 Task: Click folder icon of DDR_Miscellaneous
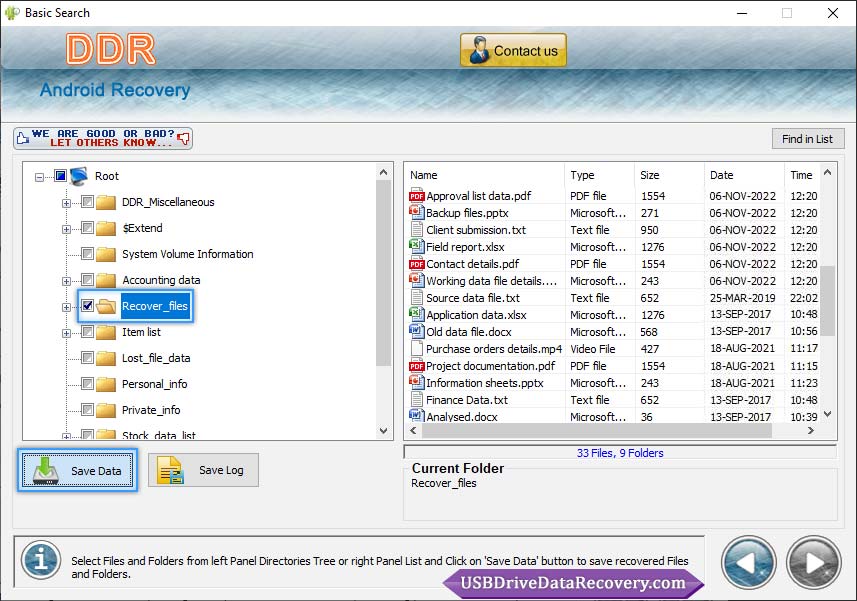[x=106, y=202]
